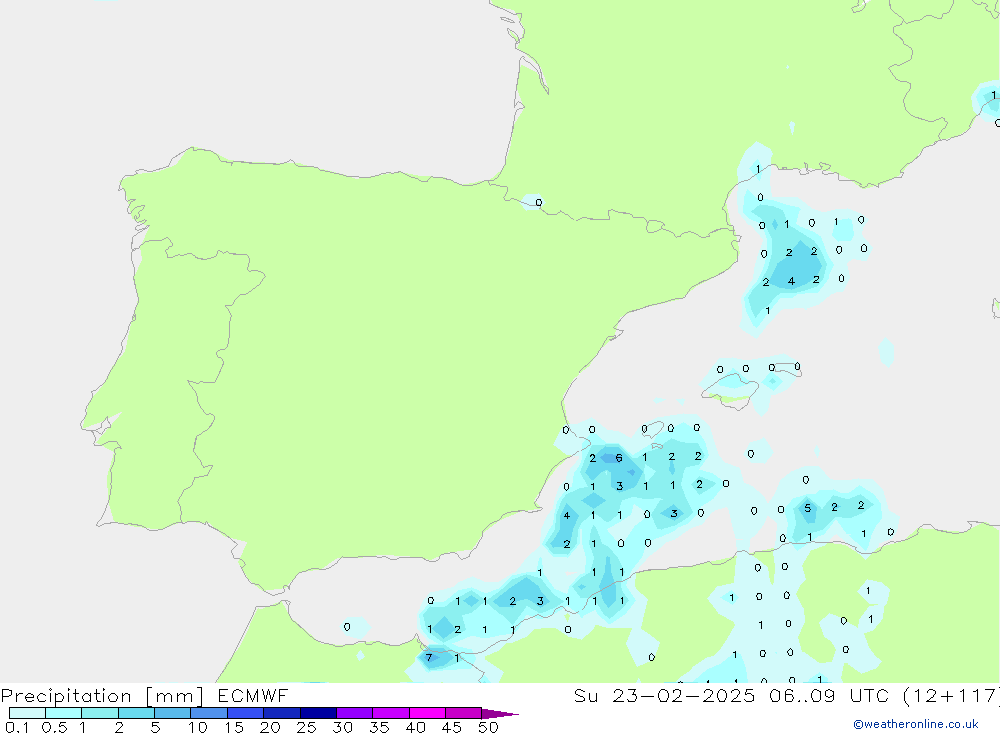Click the '(12+117)' forecast step text
The height and width of the screenshot is (733, 1000).
click(952, 696)
